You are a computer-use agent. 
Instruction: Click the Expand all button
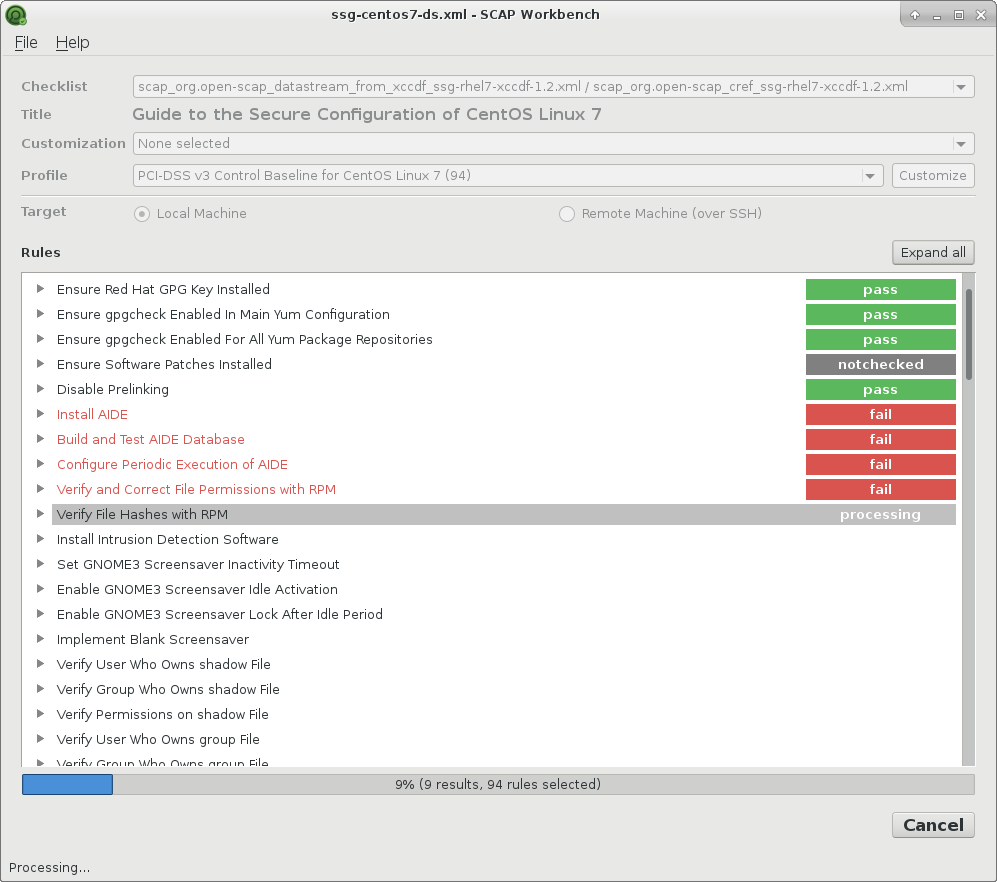click(x=933, y=252)
